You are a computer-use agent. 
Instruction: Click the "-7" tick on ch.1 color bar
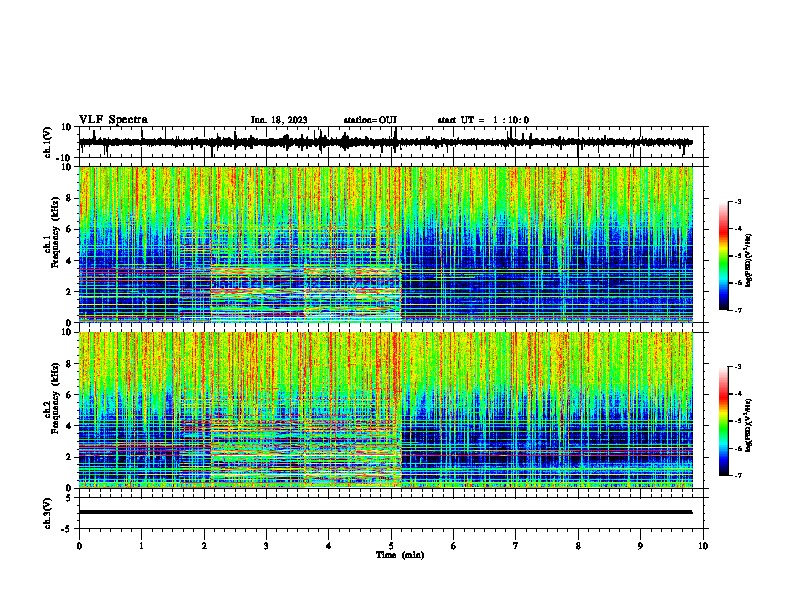click(x=737, y=310)
